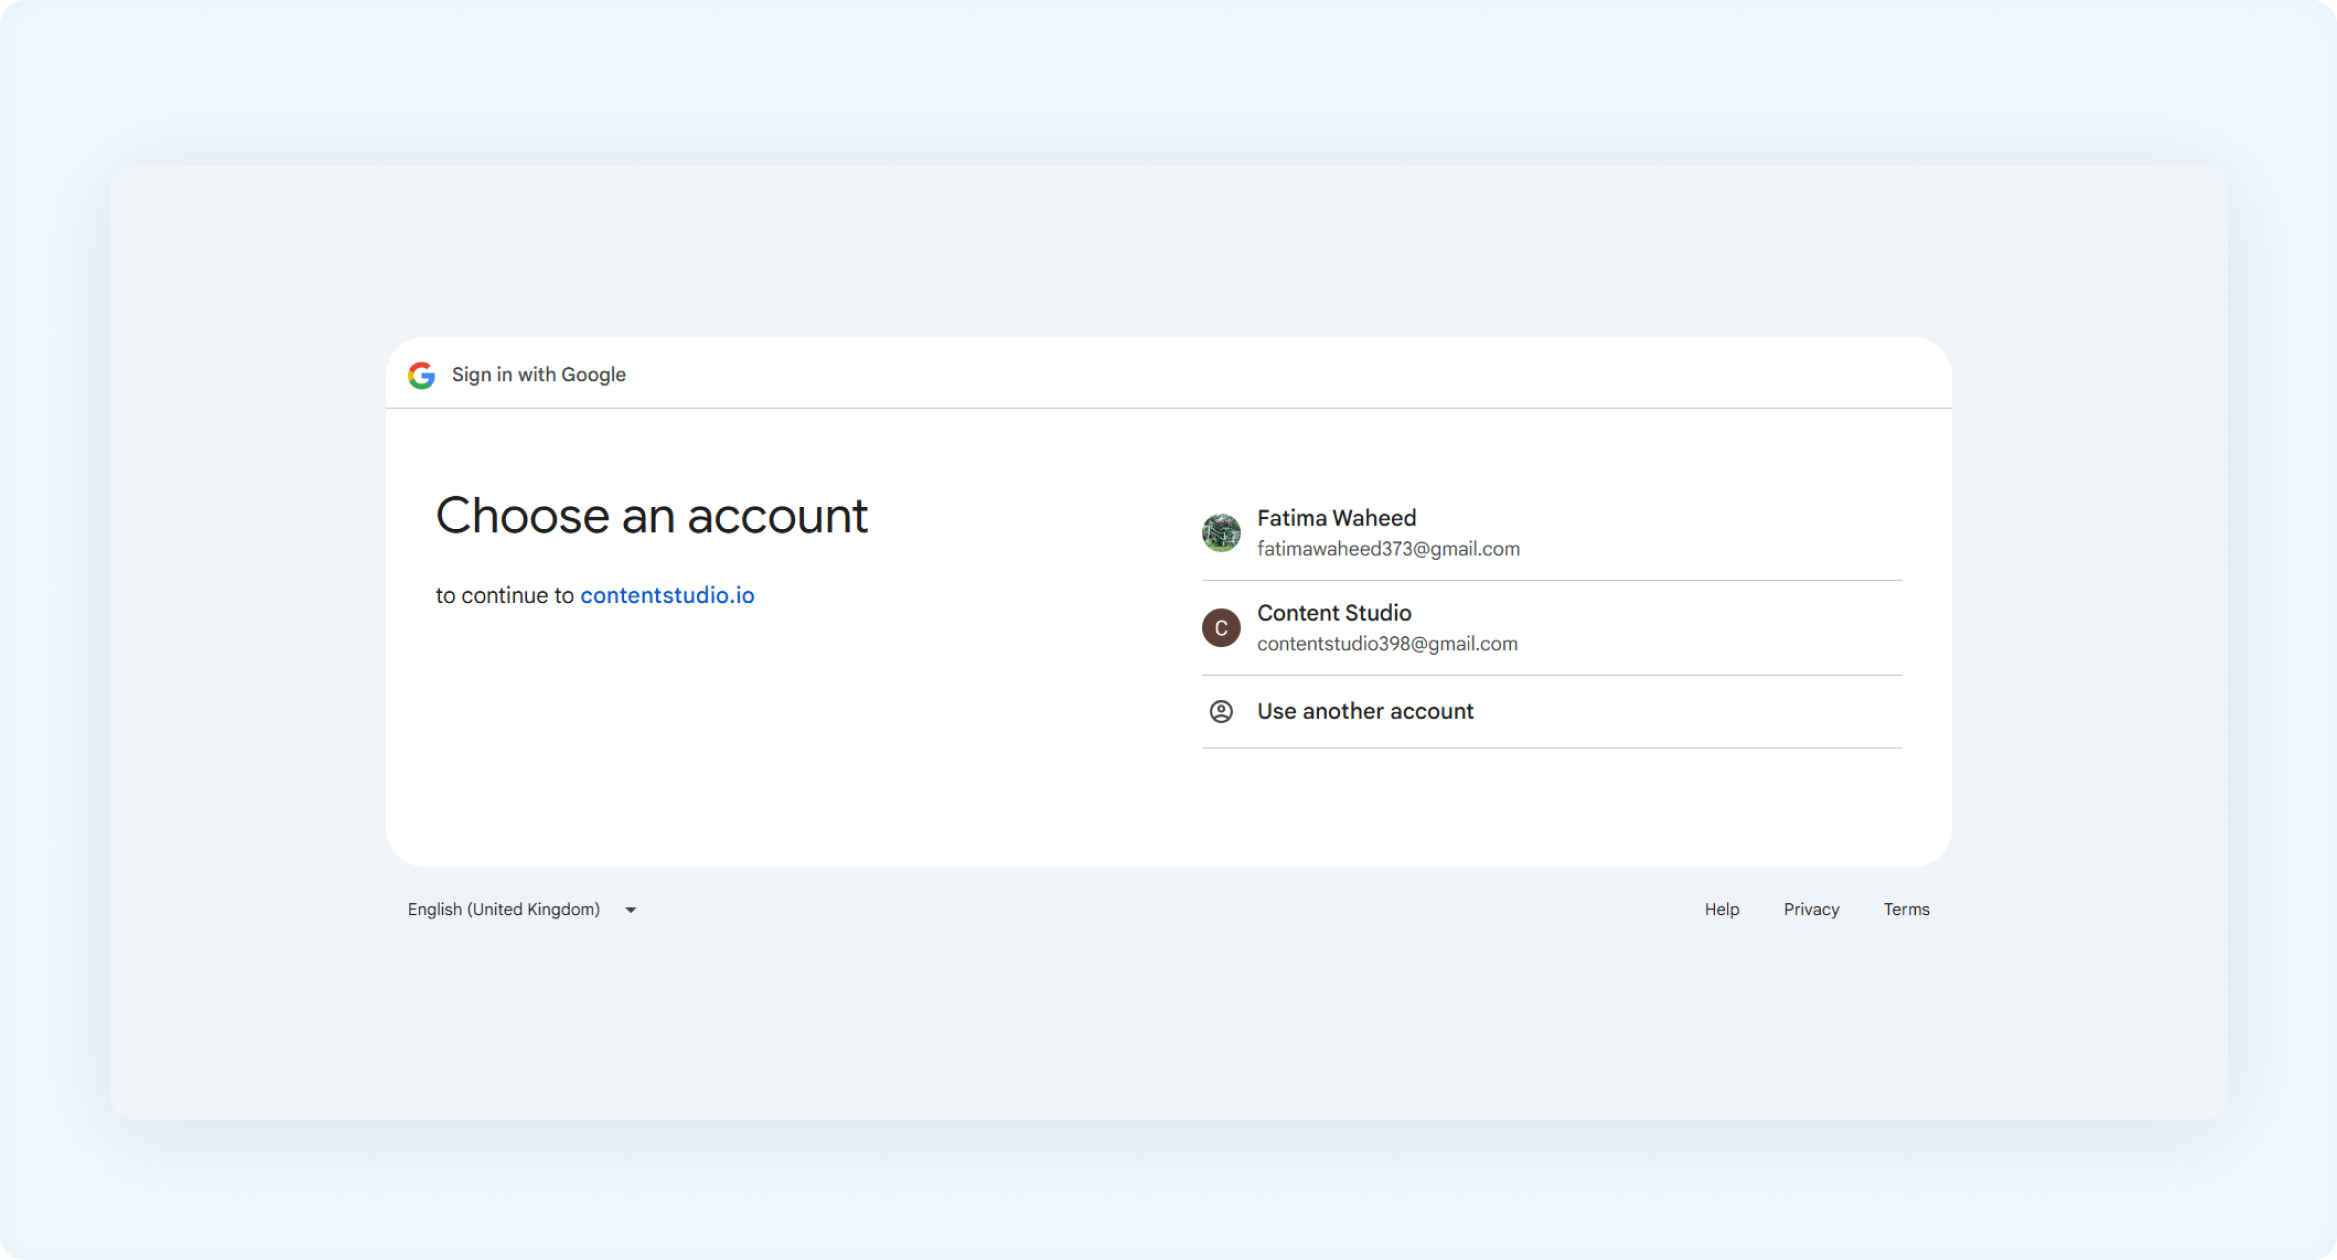Click the Sign in with Google header text

click(539, 375)
